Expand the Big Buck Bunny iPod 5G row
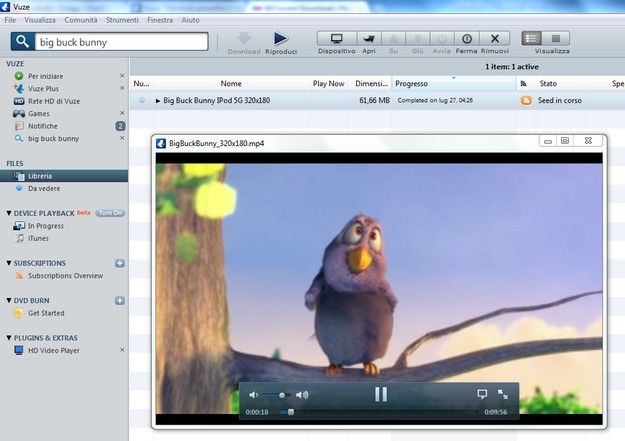Viewport: 625px width, 441px height. pyautogui.click(x=158, y=101)
